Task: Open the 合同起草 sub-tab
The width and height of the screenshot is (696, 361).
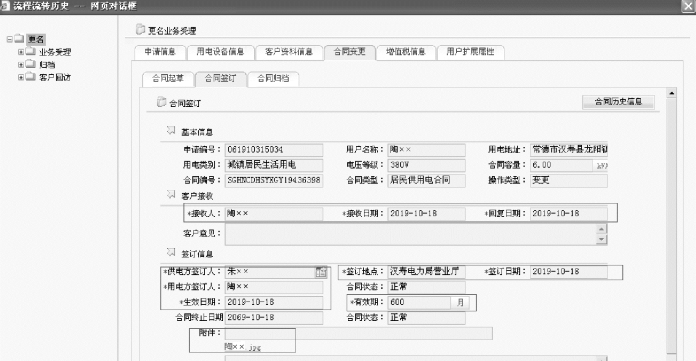Action: click(x=167, y=79)
